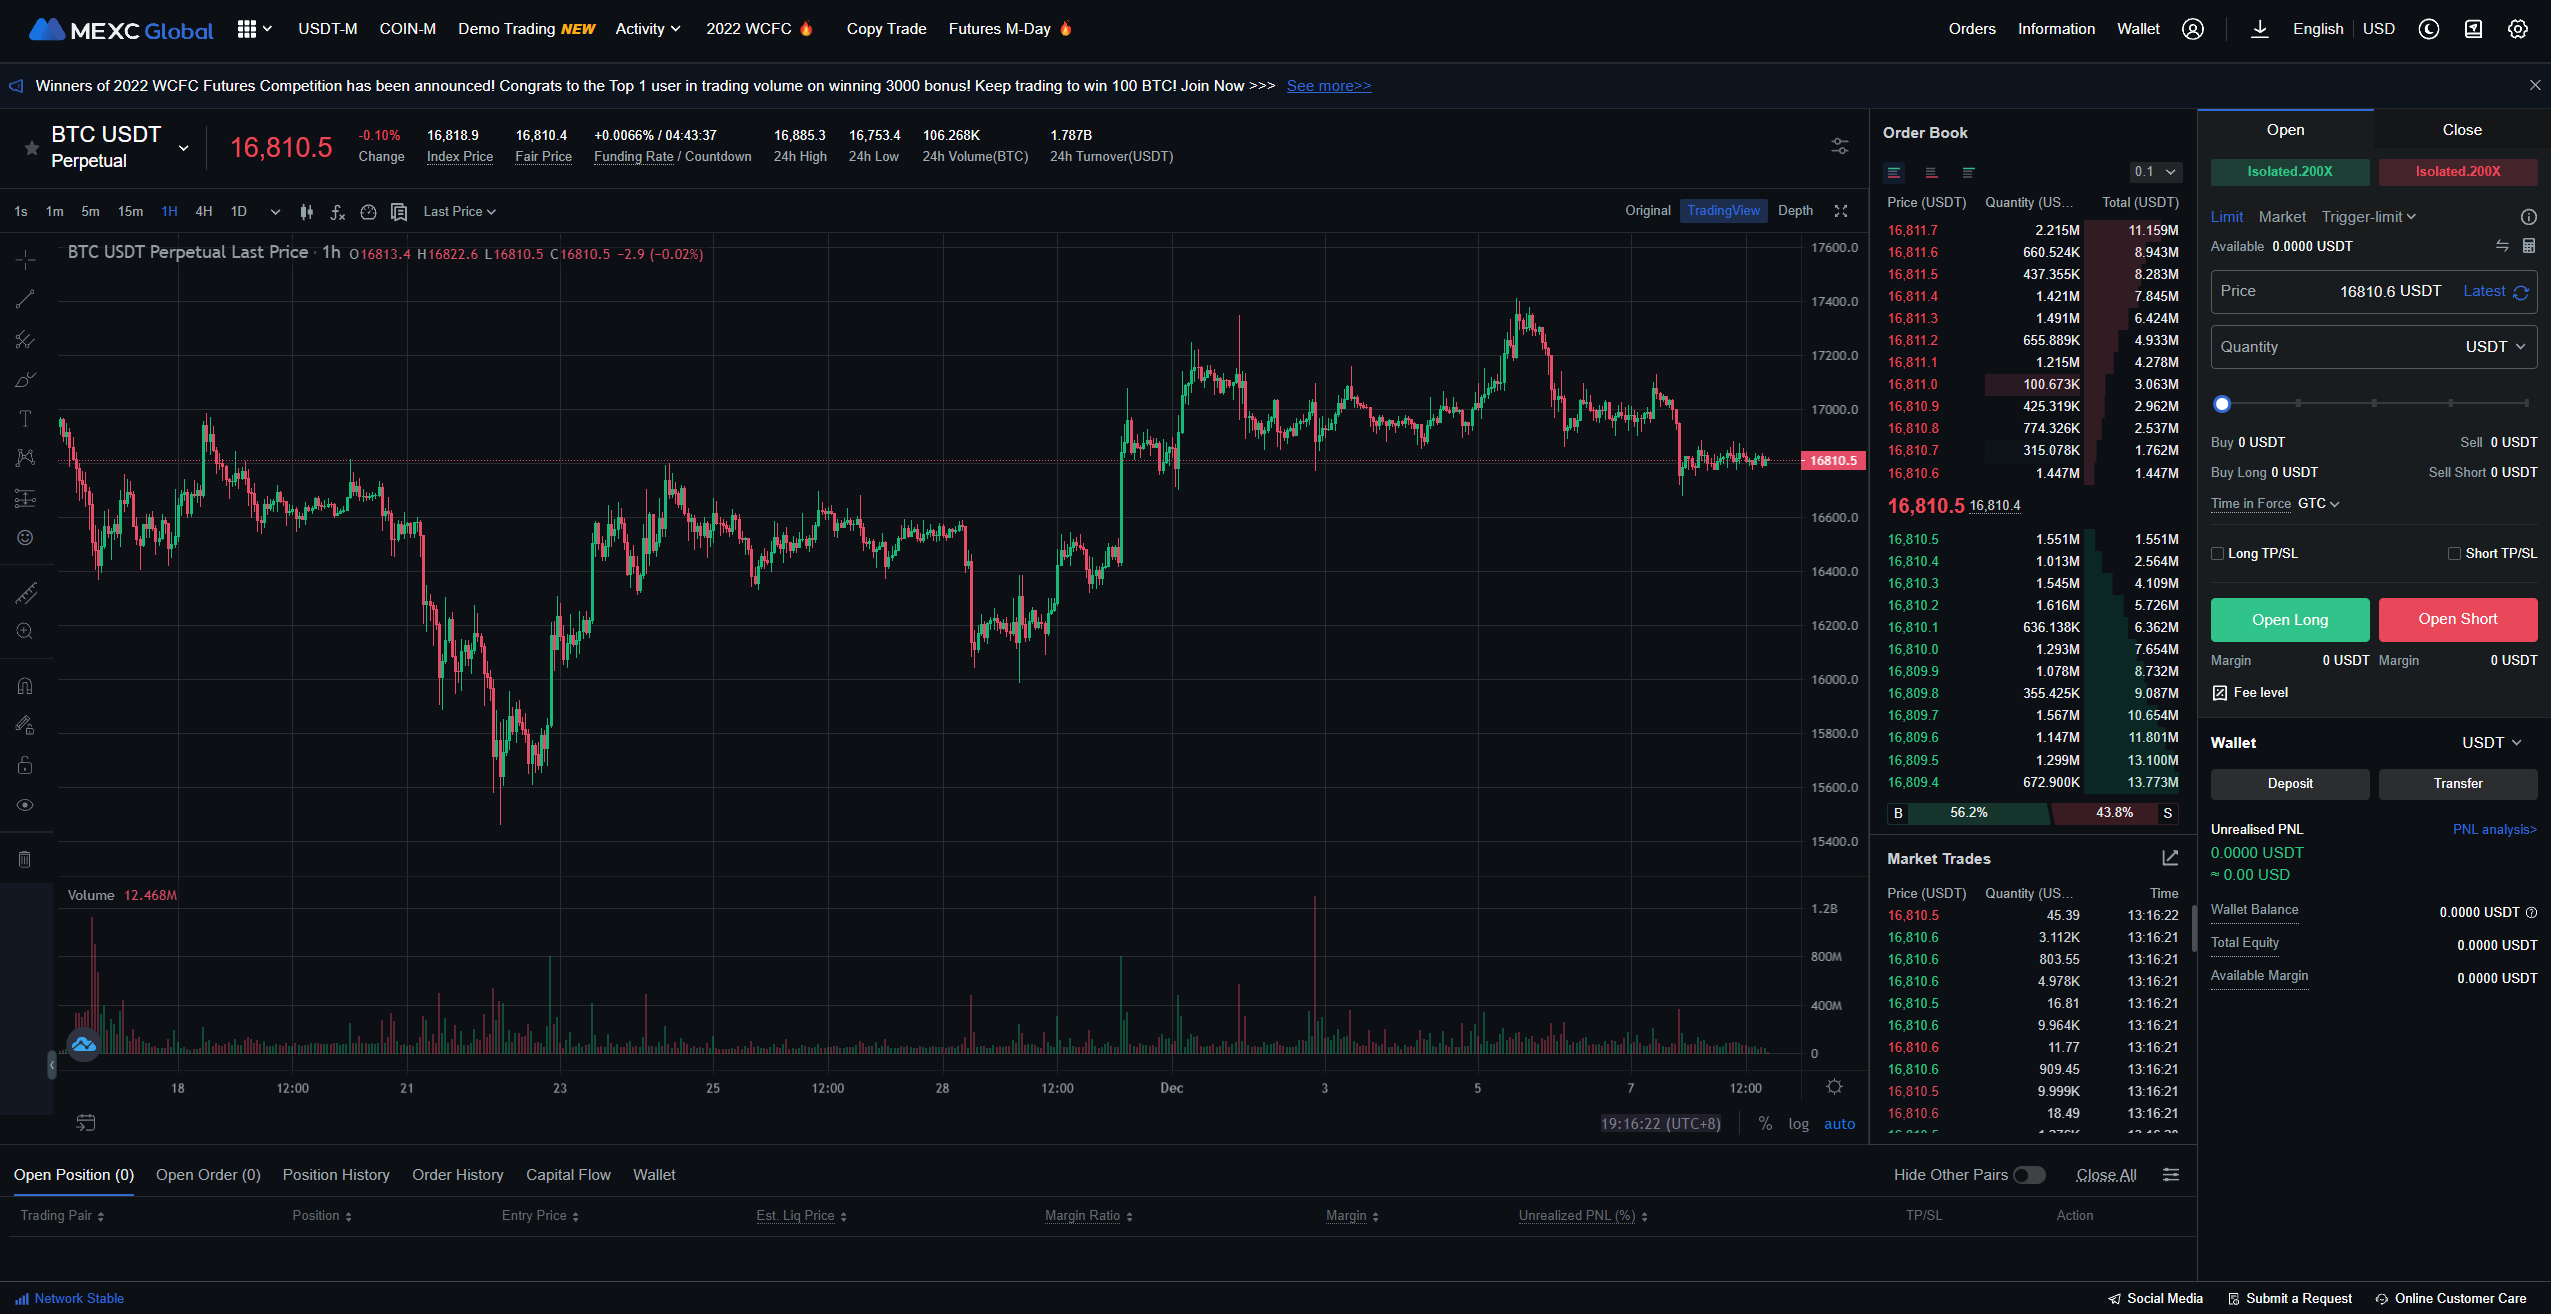The height and width of the screenshot is (1314, 2551).
Task: Favorite BTC USDT pair with star
Action: (32, 148)
